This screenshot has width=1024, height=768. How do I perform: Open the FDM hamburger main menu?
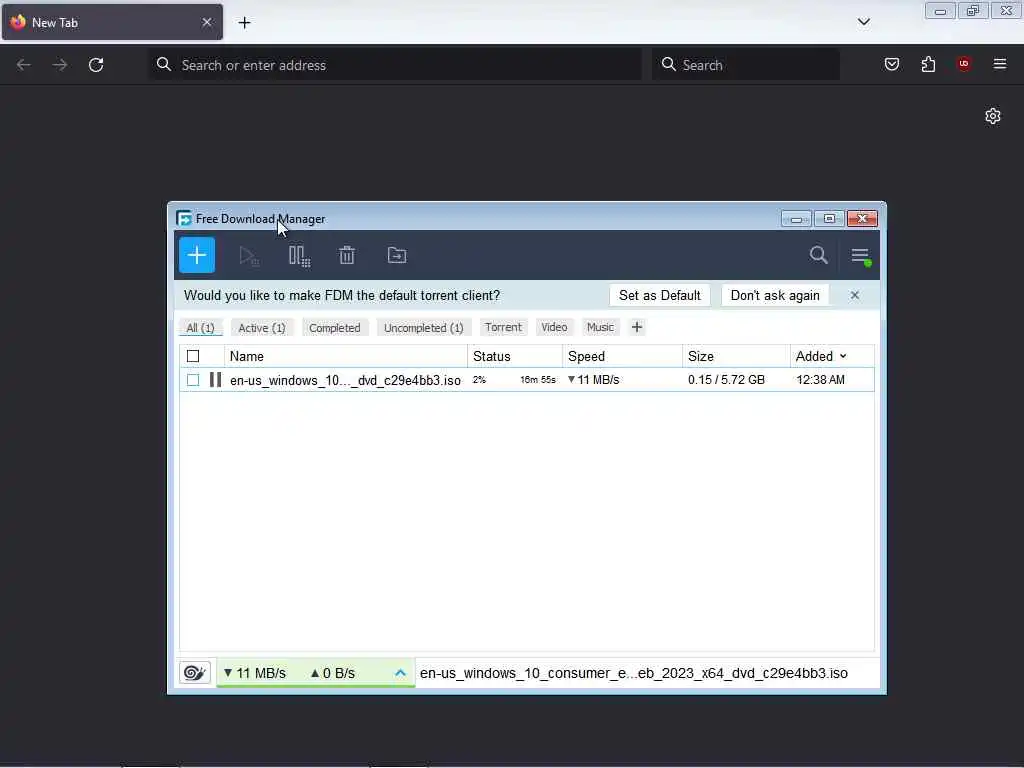pos(860,256)
